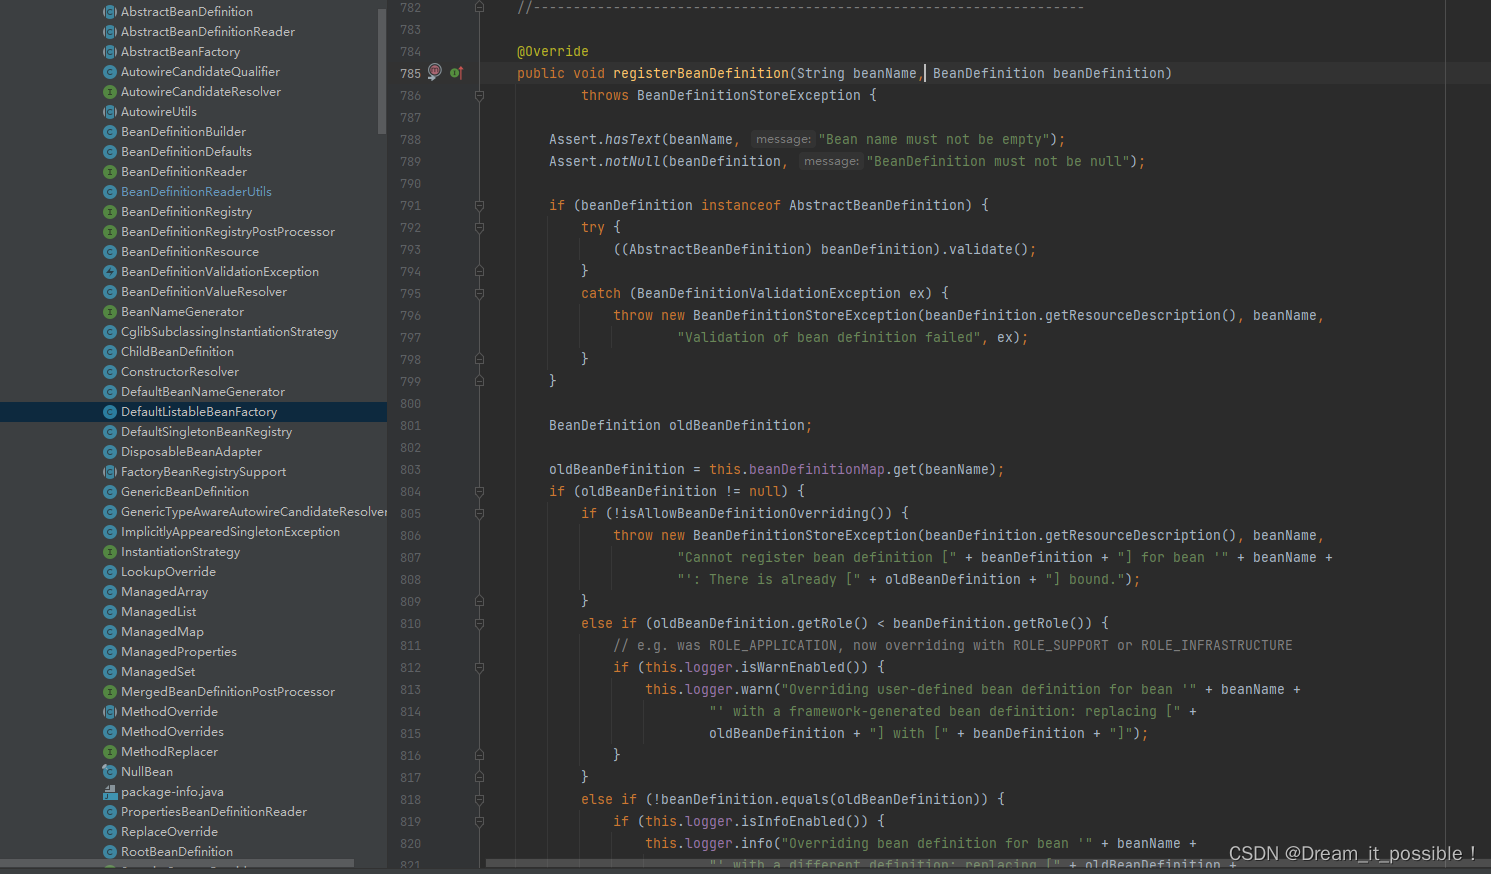Select BeanDefinitionValidationException
Viewport: 1491px width, 874px height.
220,272
